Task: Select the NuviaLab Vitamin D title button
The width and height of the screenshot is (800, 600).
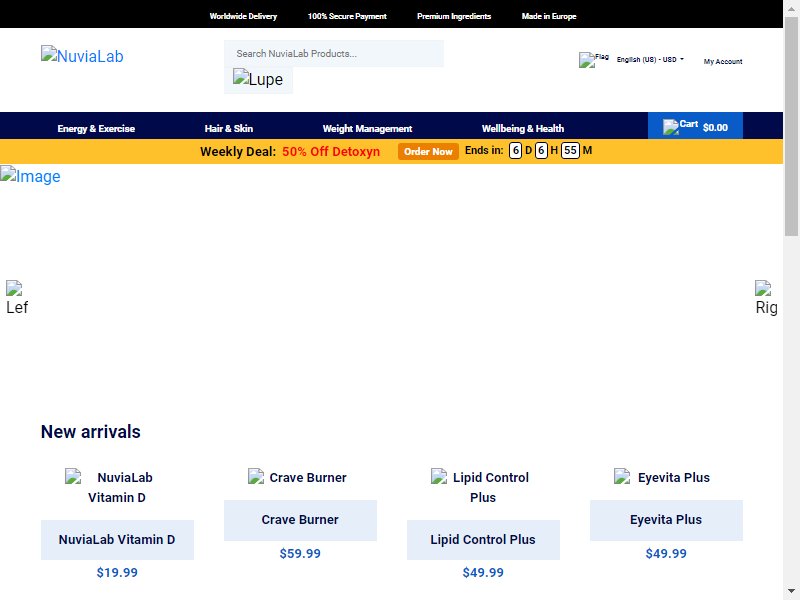Action: [x=117, y=540]
